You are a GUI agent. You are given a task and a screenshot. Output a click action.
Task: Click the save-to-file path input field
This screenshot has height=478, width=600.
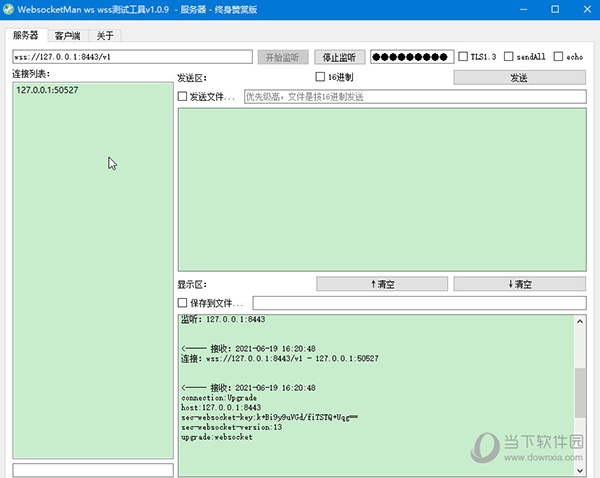click(419, 303)
